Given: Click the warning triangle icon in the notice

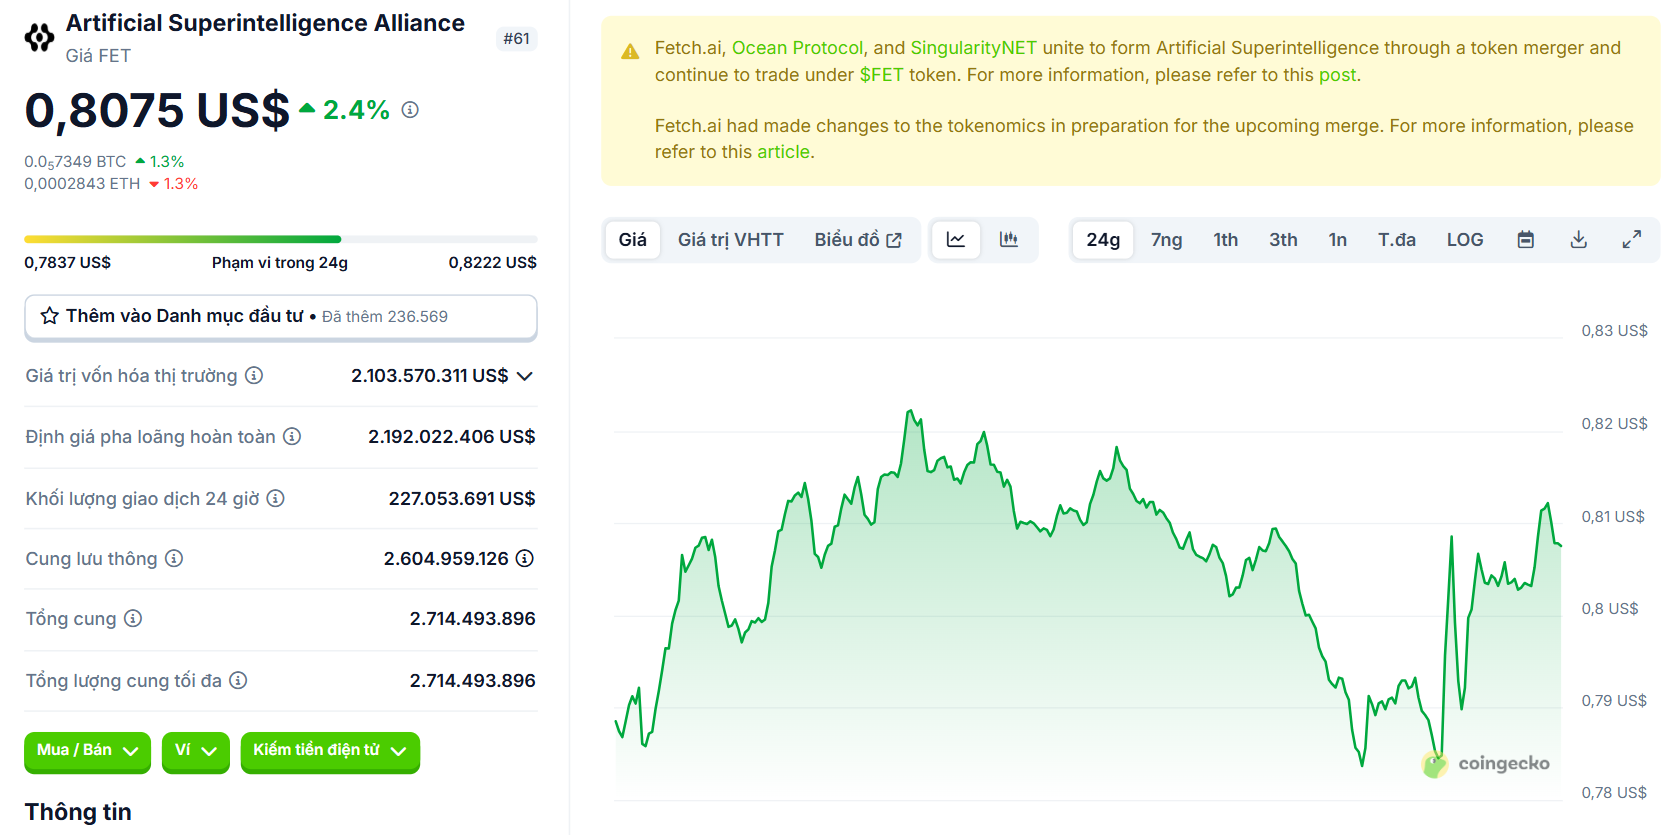Looking at the screenshot, I should (x=630, y=51).
